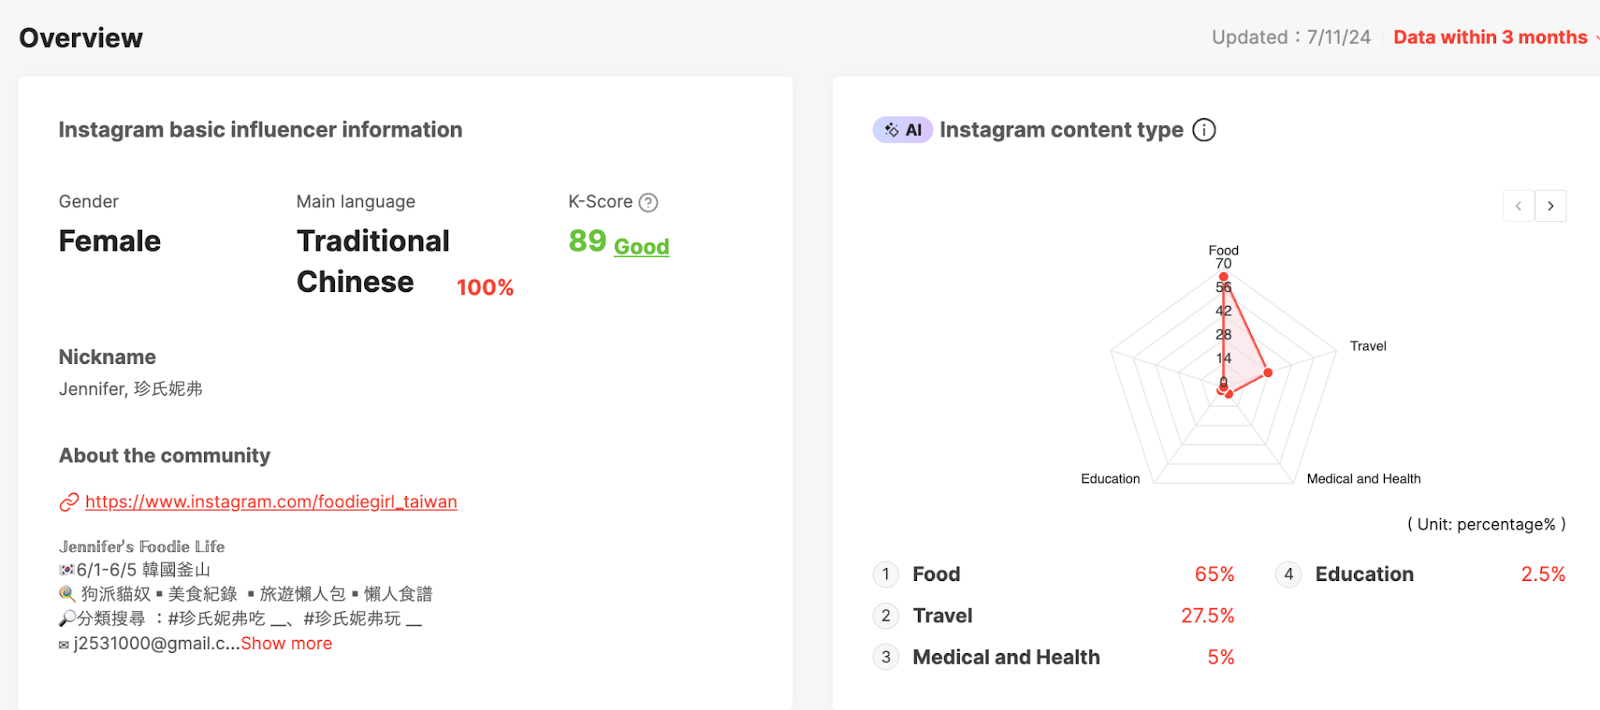1600x710 pixels.
Task: Click the Food data point on radar chart
Action: [1223, 277]
